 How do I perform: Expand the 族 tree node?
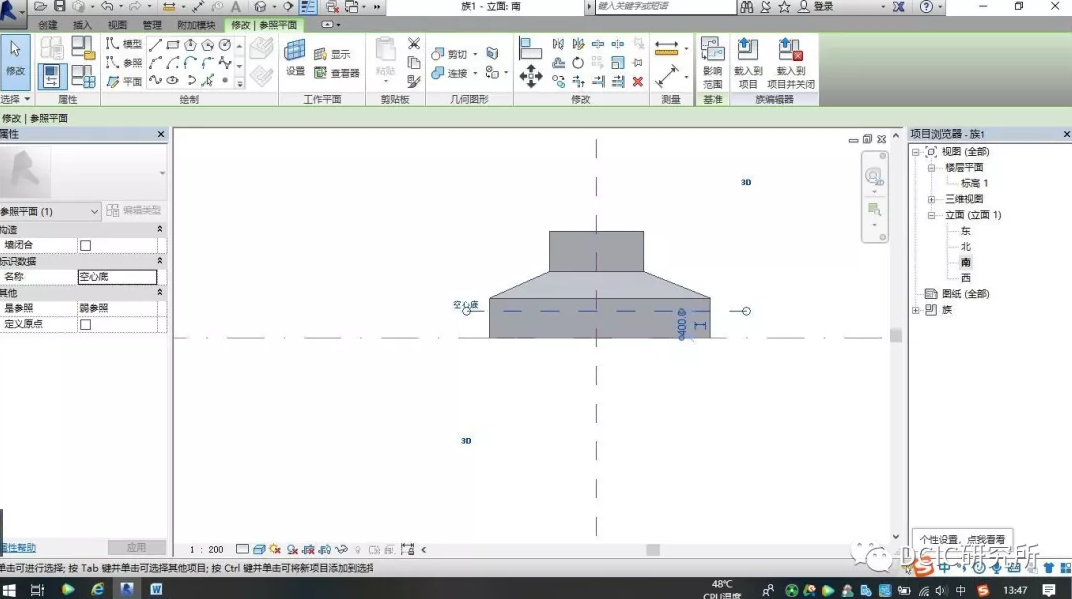[915, 310]
